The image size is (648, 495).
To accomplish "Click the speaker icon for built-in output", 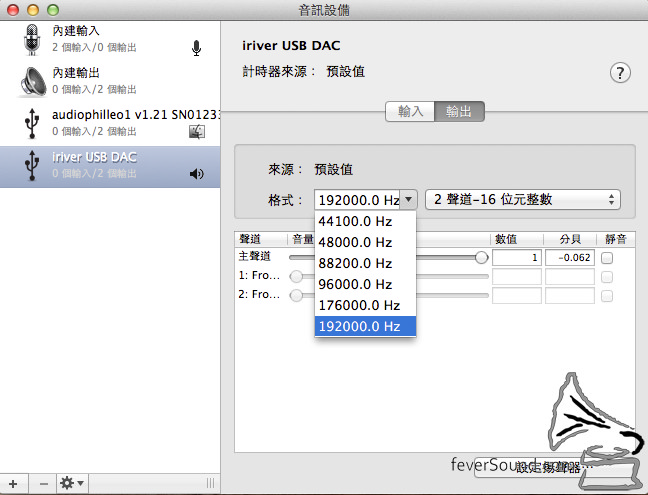I will 33,81.
